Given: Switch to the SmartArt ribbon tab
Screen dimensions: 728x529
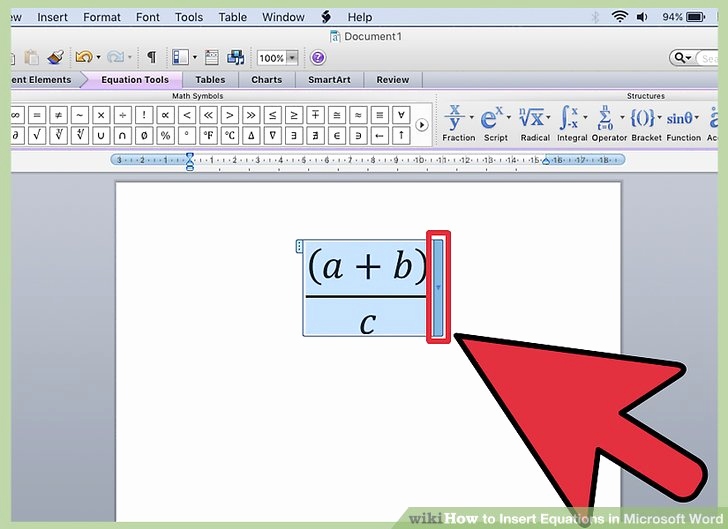Looking at the screenshot, I should coord(329,80).
